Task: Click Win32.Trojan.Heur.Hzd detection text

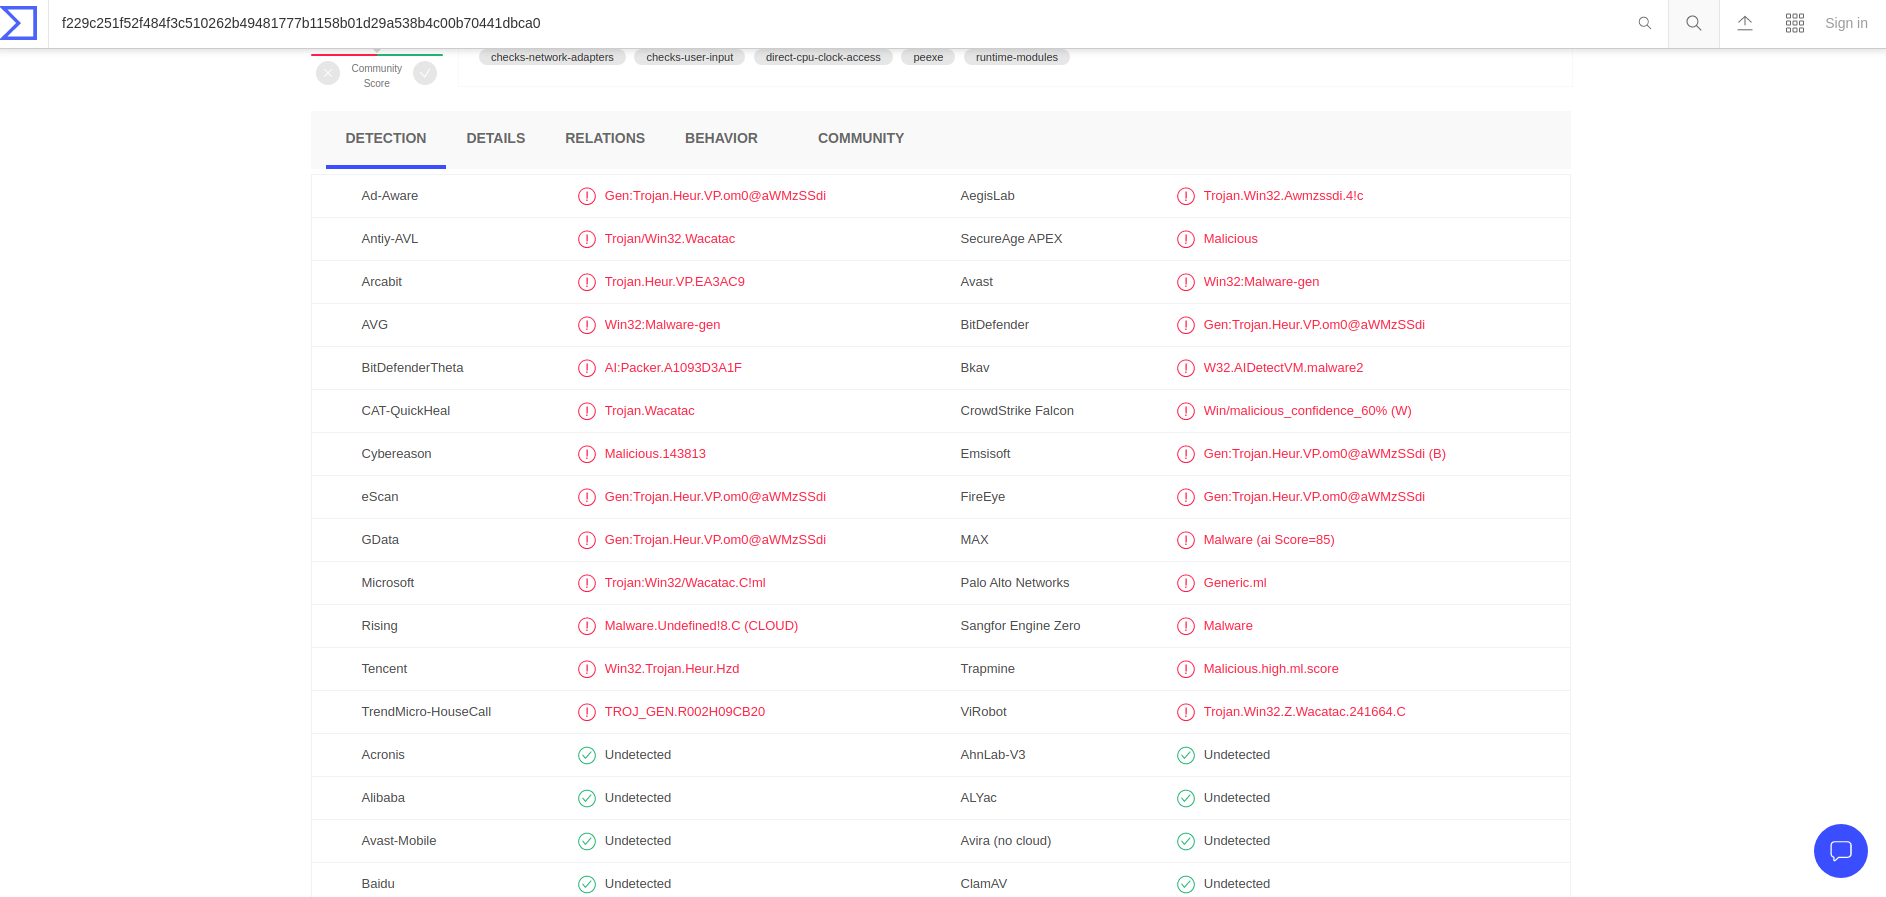Action: click(672, 669)
